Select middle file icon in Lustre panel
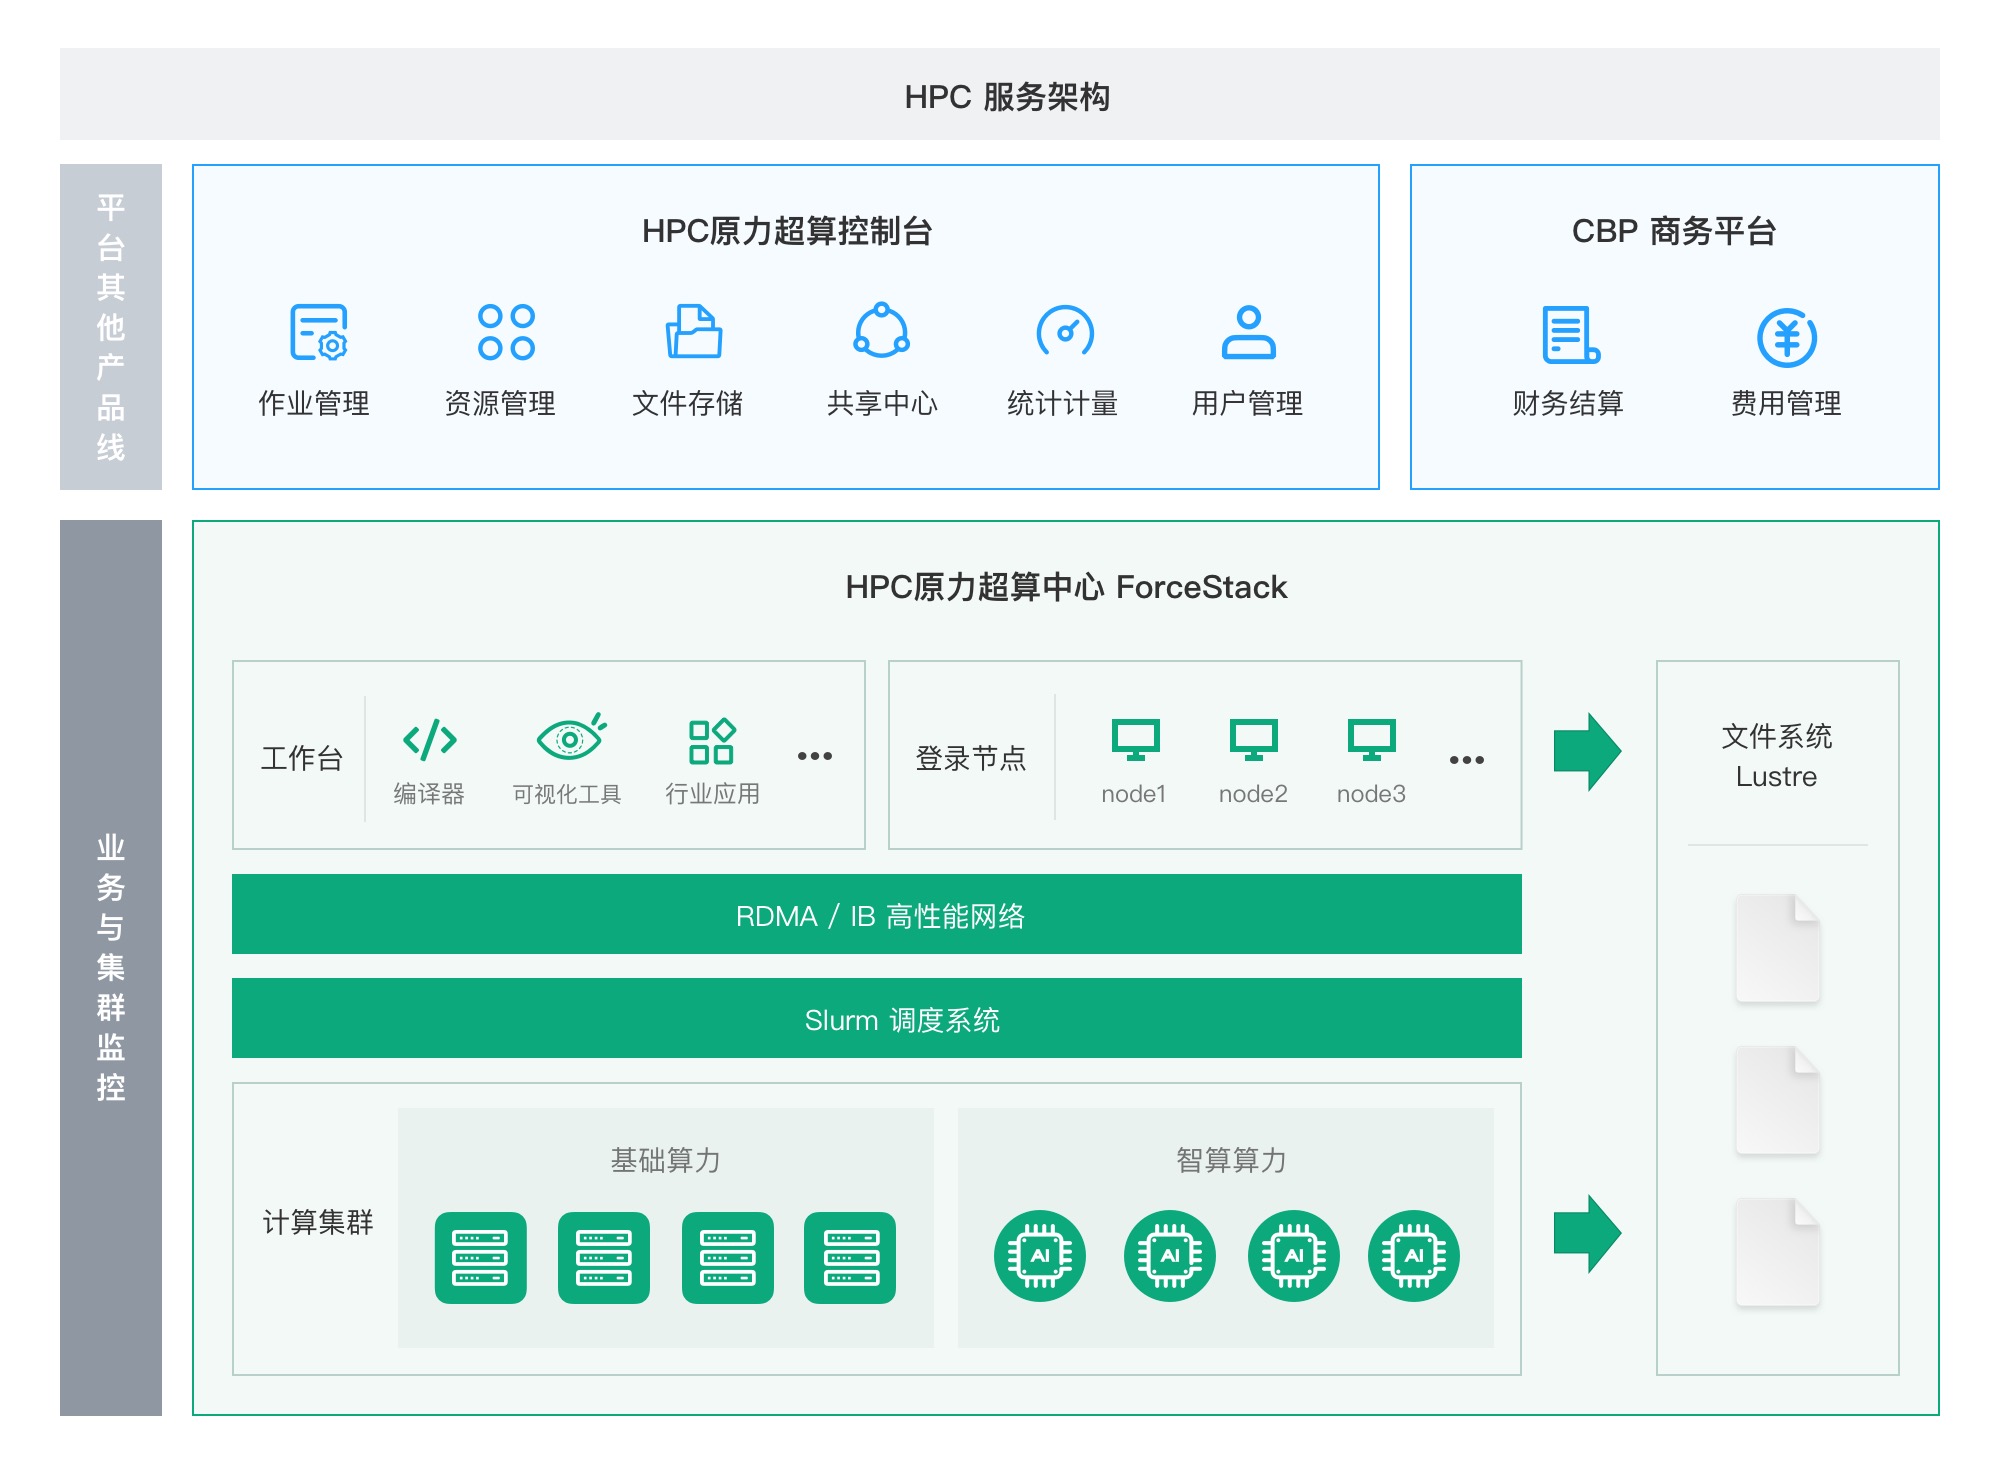Viewport: 2000px width, 1480px height. 1778,1100
